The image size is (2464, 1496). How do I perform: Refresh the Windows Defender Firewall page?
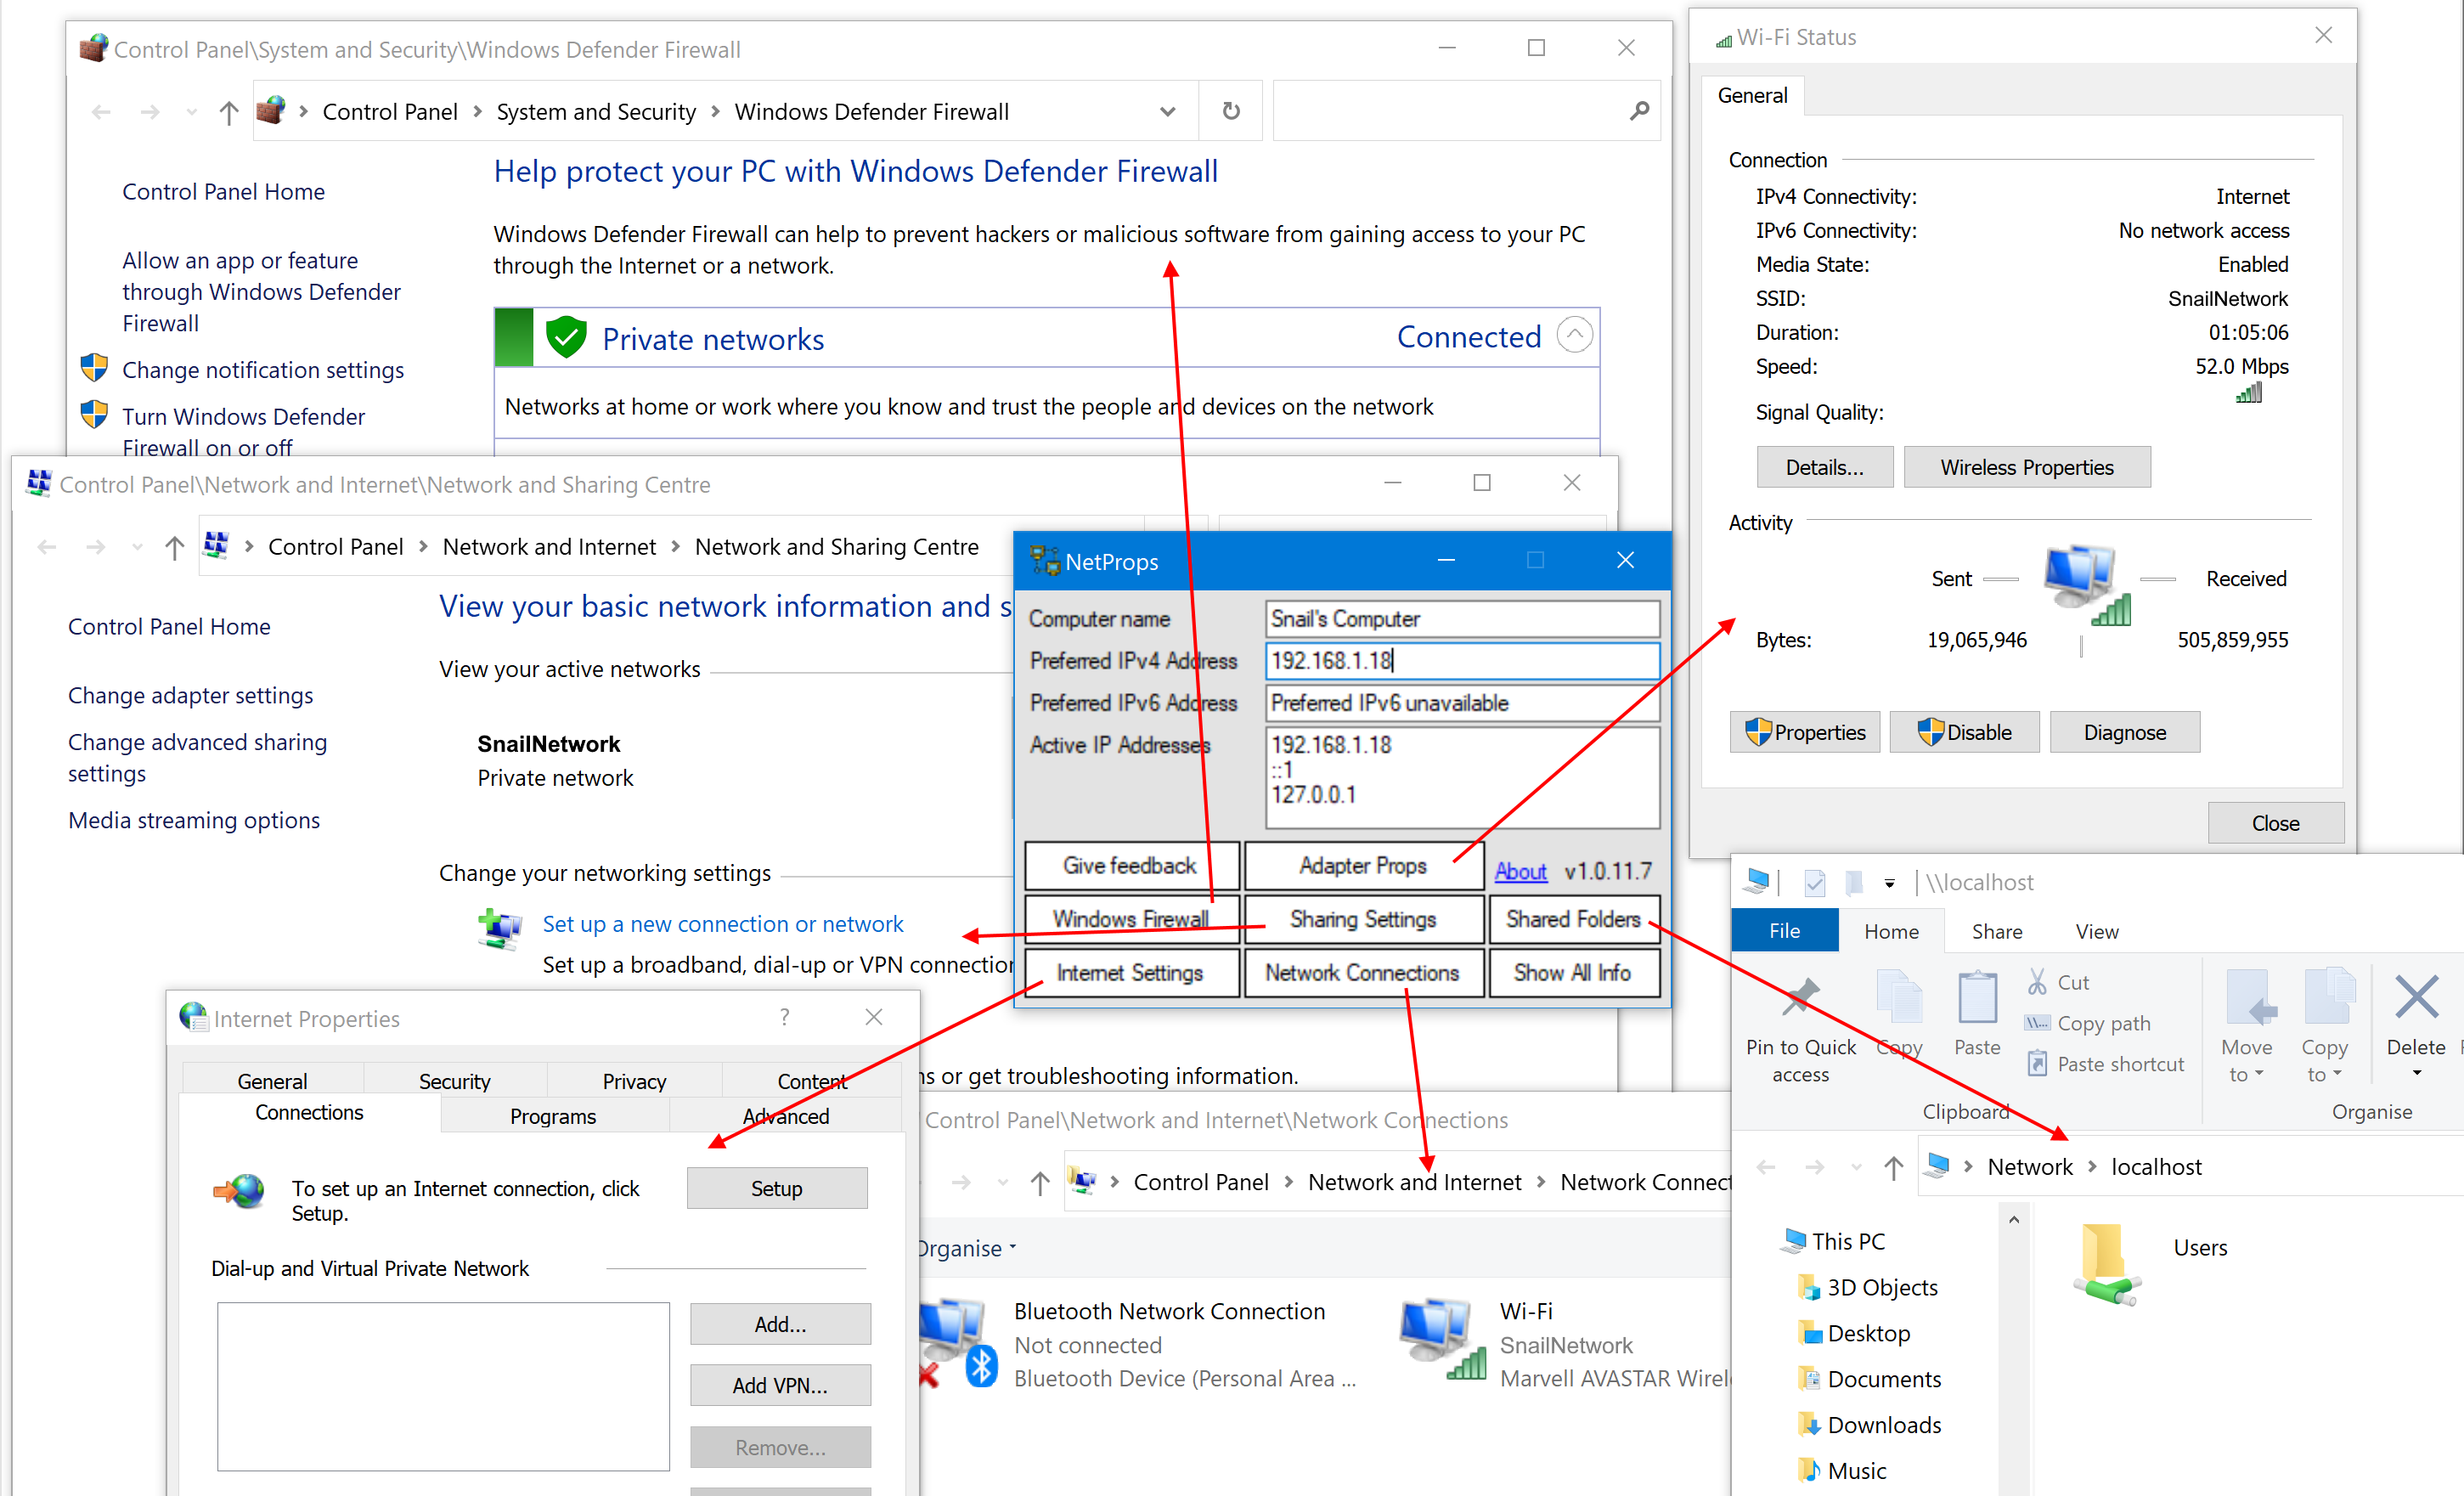pos(1230,110)
